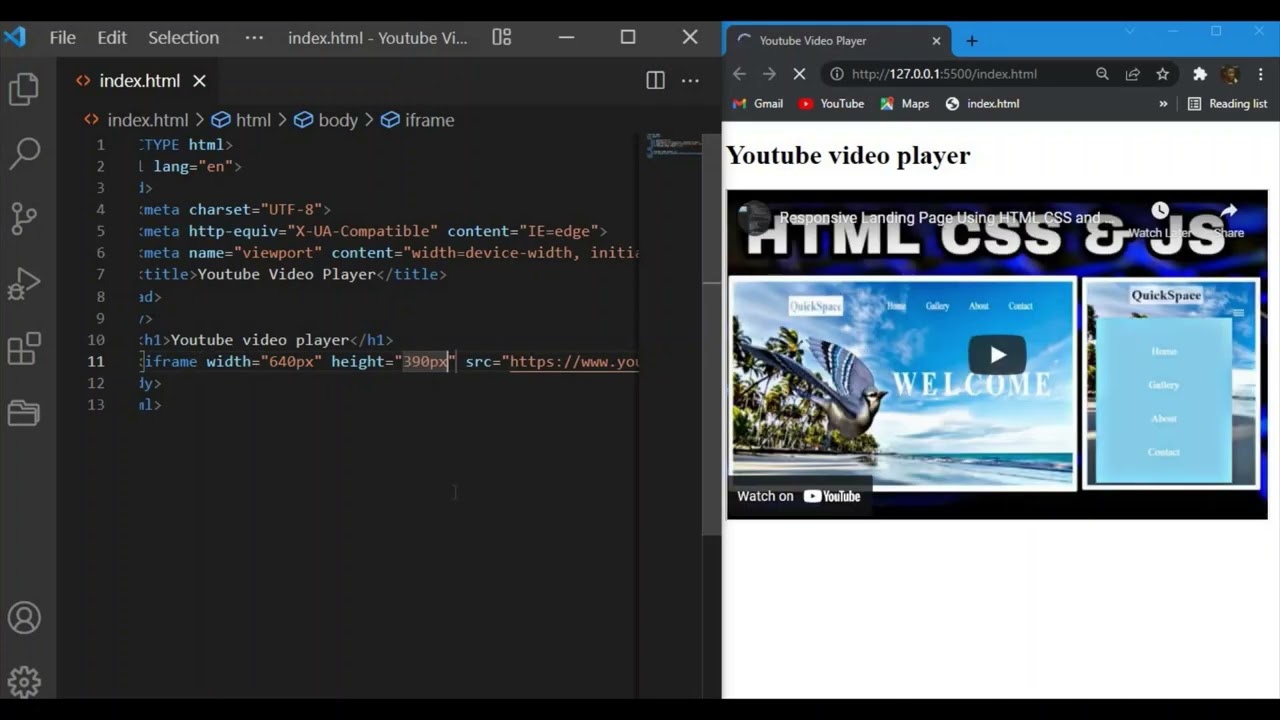
Task: Open the Chrome three-dot menu
Action: click(x=1260, y=74)
